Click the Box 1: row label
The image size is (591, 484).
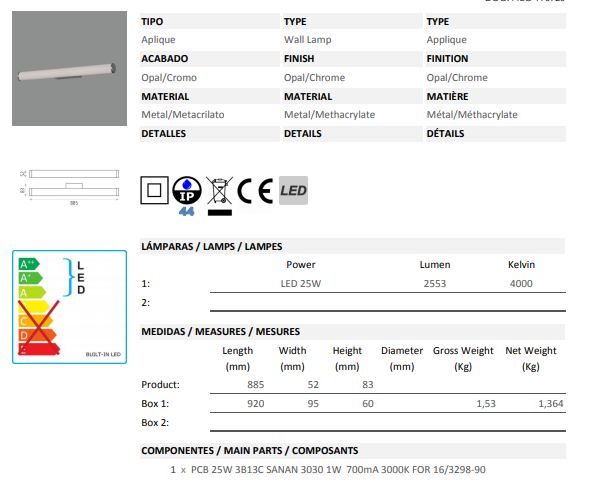155,404
